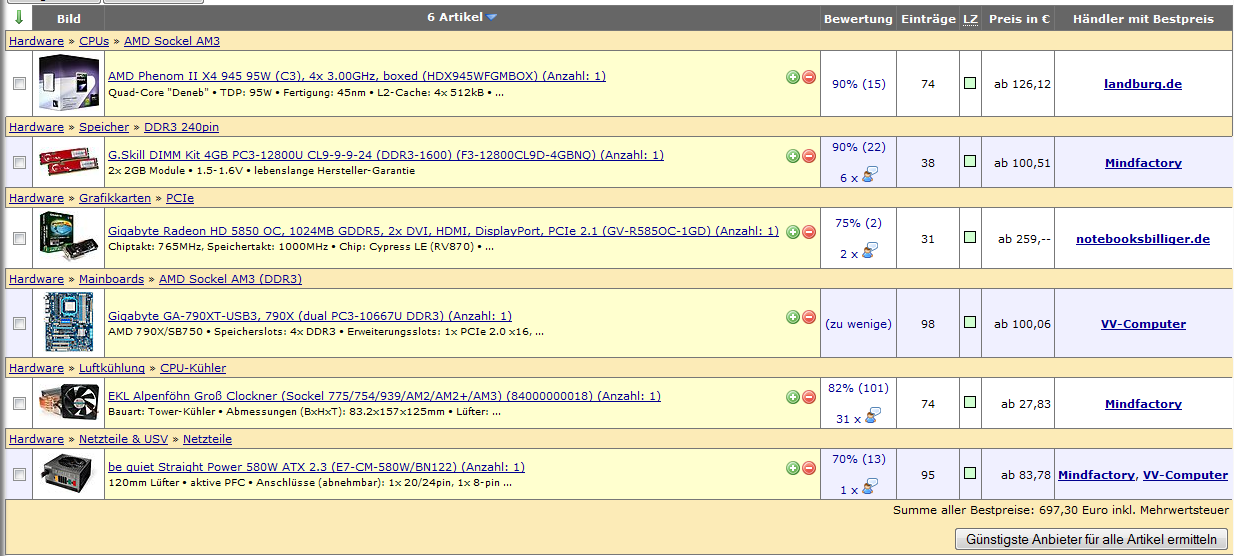
Task: Open Alpenföhn CPU cooler thumbnail image
Action: 69,403
